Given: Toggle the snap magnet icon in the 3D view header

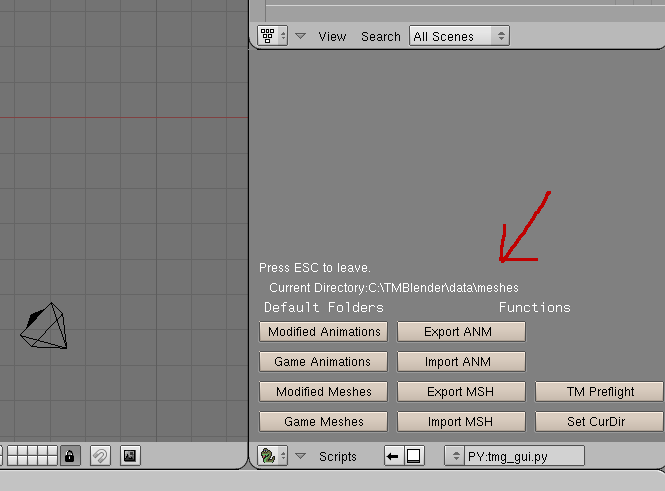Looking at the screenshot, I should click(x=101, y=456).
